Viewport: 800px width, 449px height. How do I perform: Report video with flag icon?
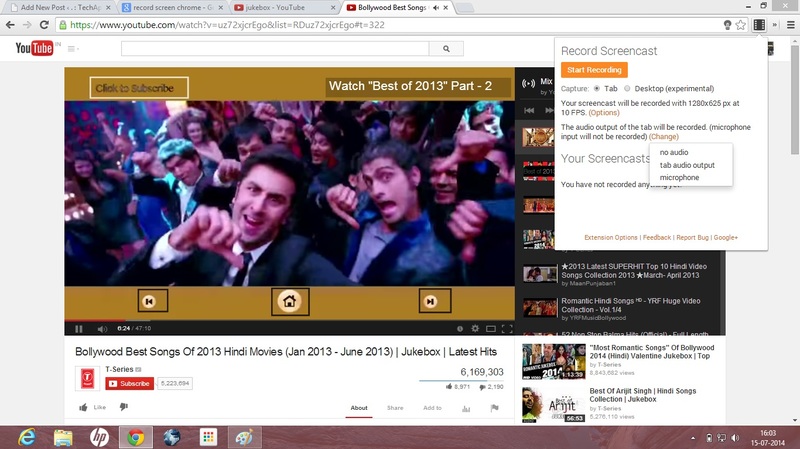[x=494, y=408]
